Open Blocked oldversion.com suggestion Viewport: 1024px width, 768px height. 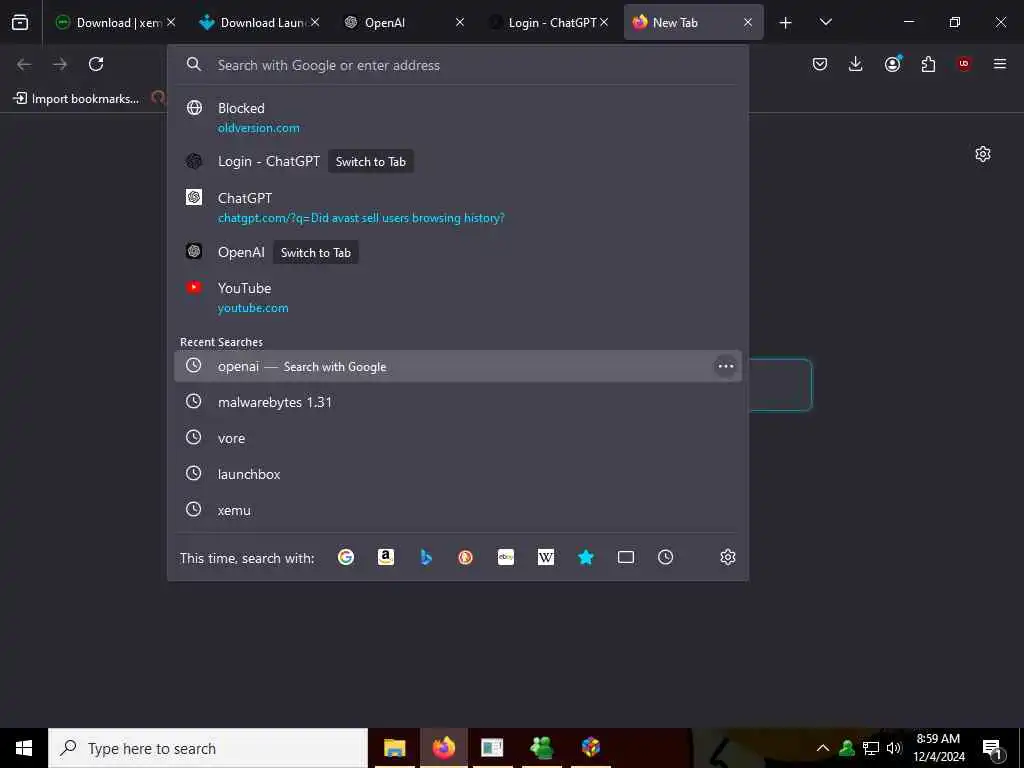pyautogui.click(x=457, y=118)
